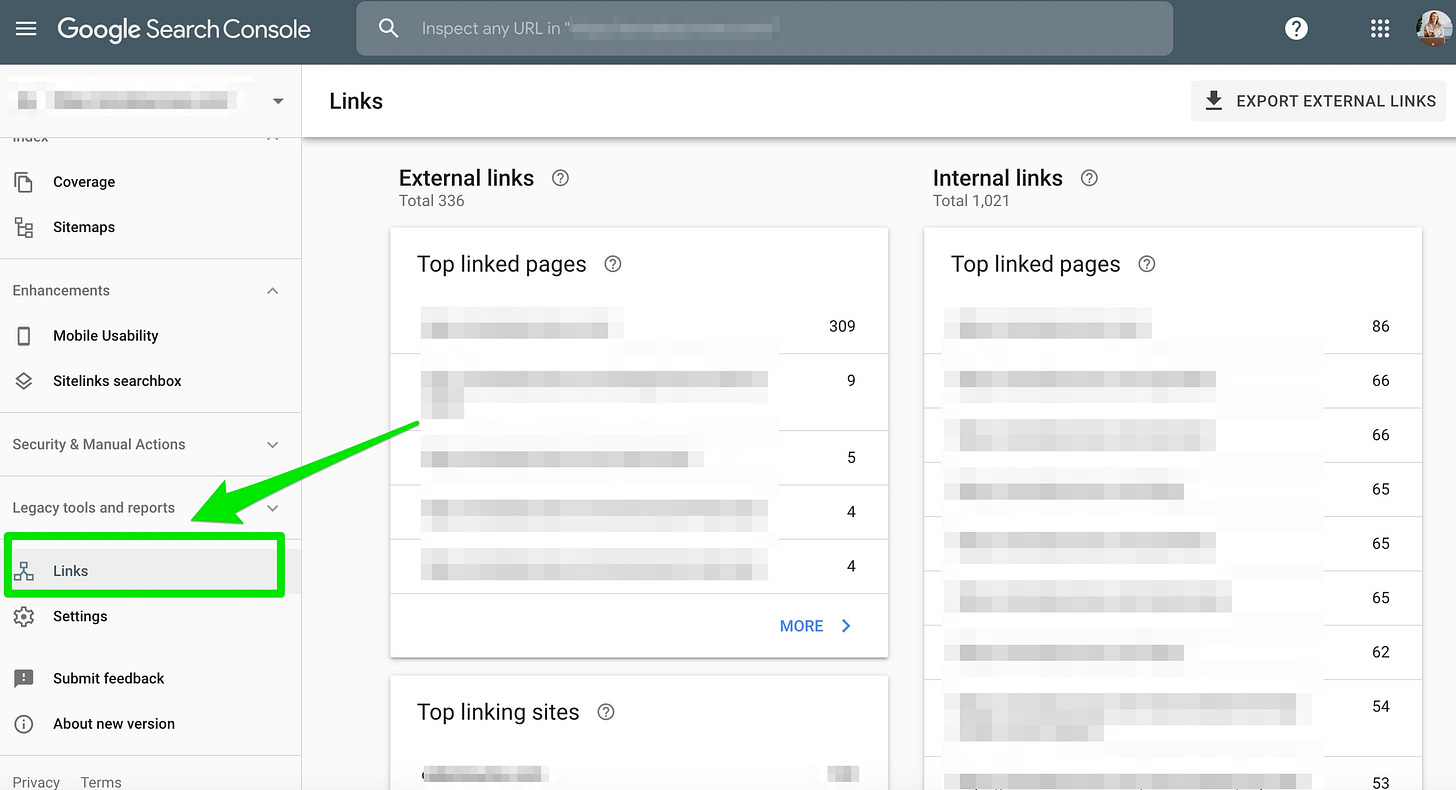
Task: Collapse the Enhancements section
Action: (272, 290)
